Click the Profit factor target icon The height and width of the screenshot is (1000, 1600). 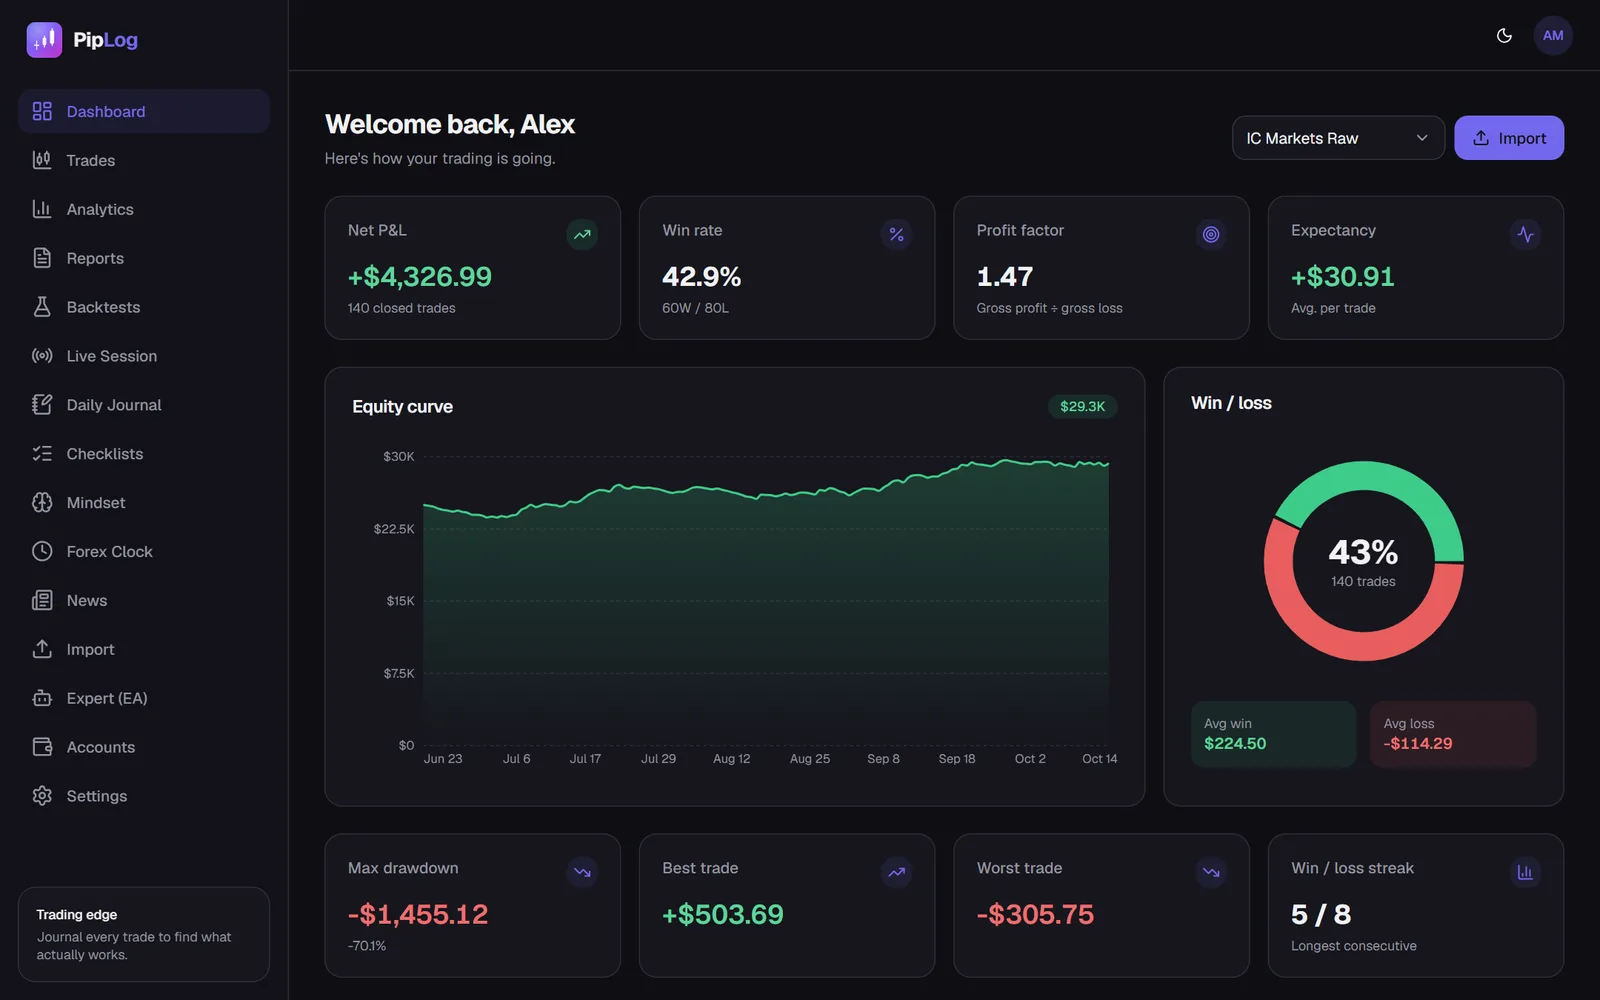click(x=1211, y=234)
